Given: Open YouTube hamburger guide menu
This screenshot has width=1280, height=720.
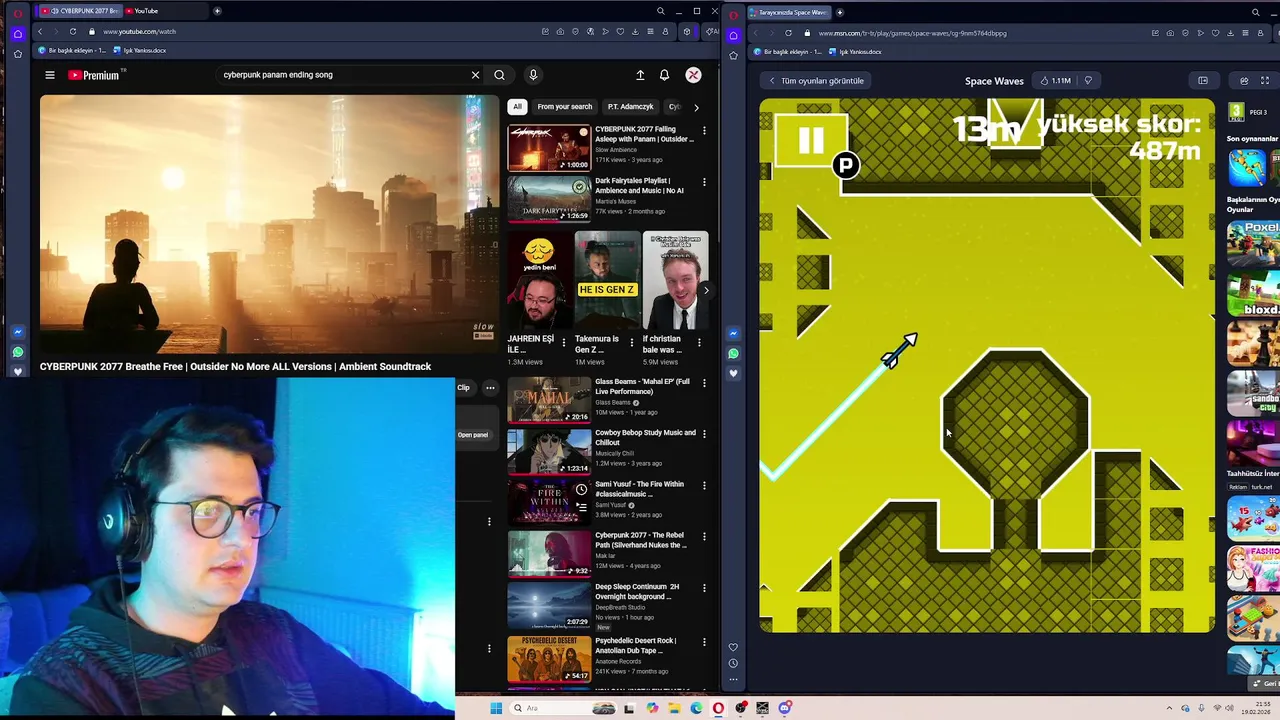Looking at the screenshot, I should point(49,75).
